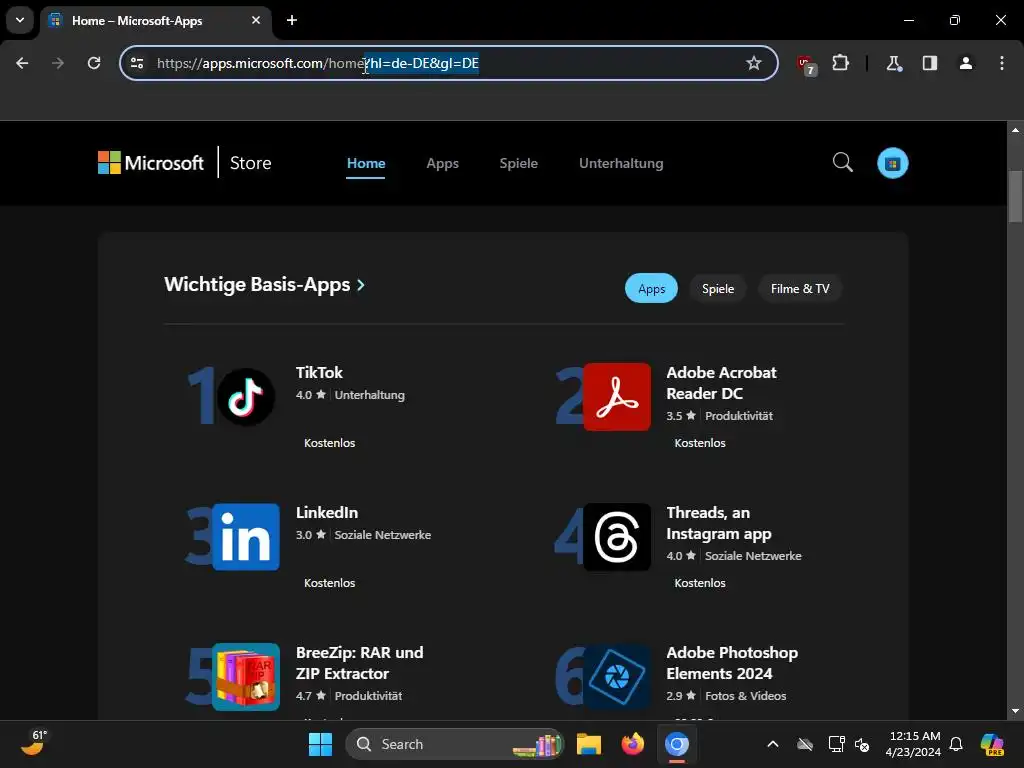
Task: Open the clock and date panel
Action: tap(913, 744)
